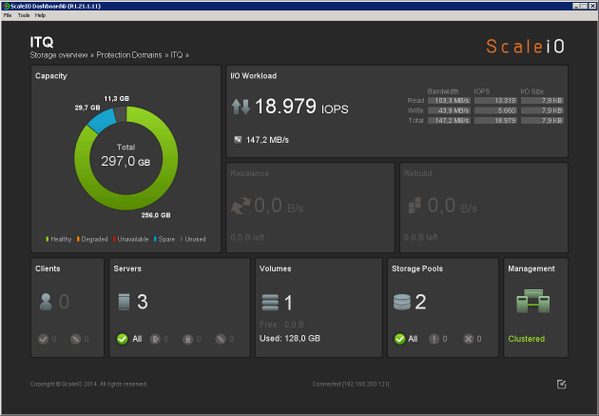Screen dimensions: 599x416
Task: Click the orange Degraded legend swatch
Action: (x=78, y=239)
